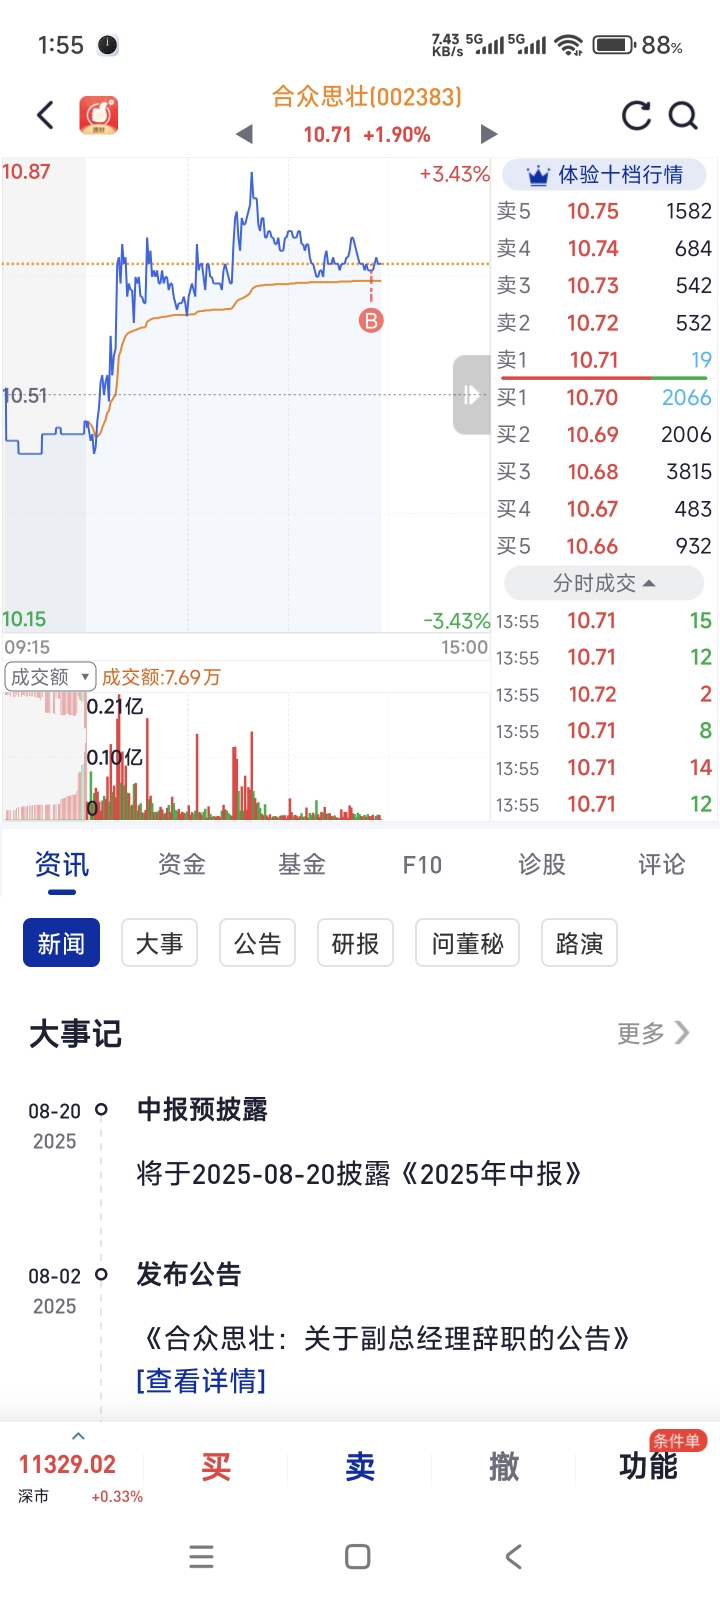Select buy level 买2 at 10.69
The height and width of the screenshot is (1600, 720).
point(604,434)
